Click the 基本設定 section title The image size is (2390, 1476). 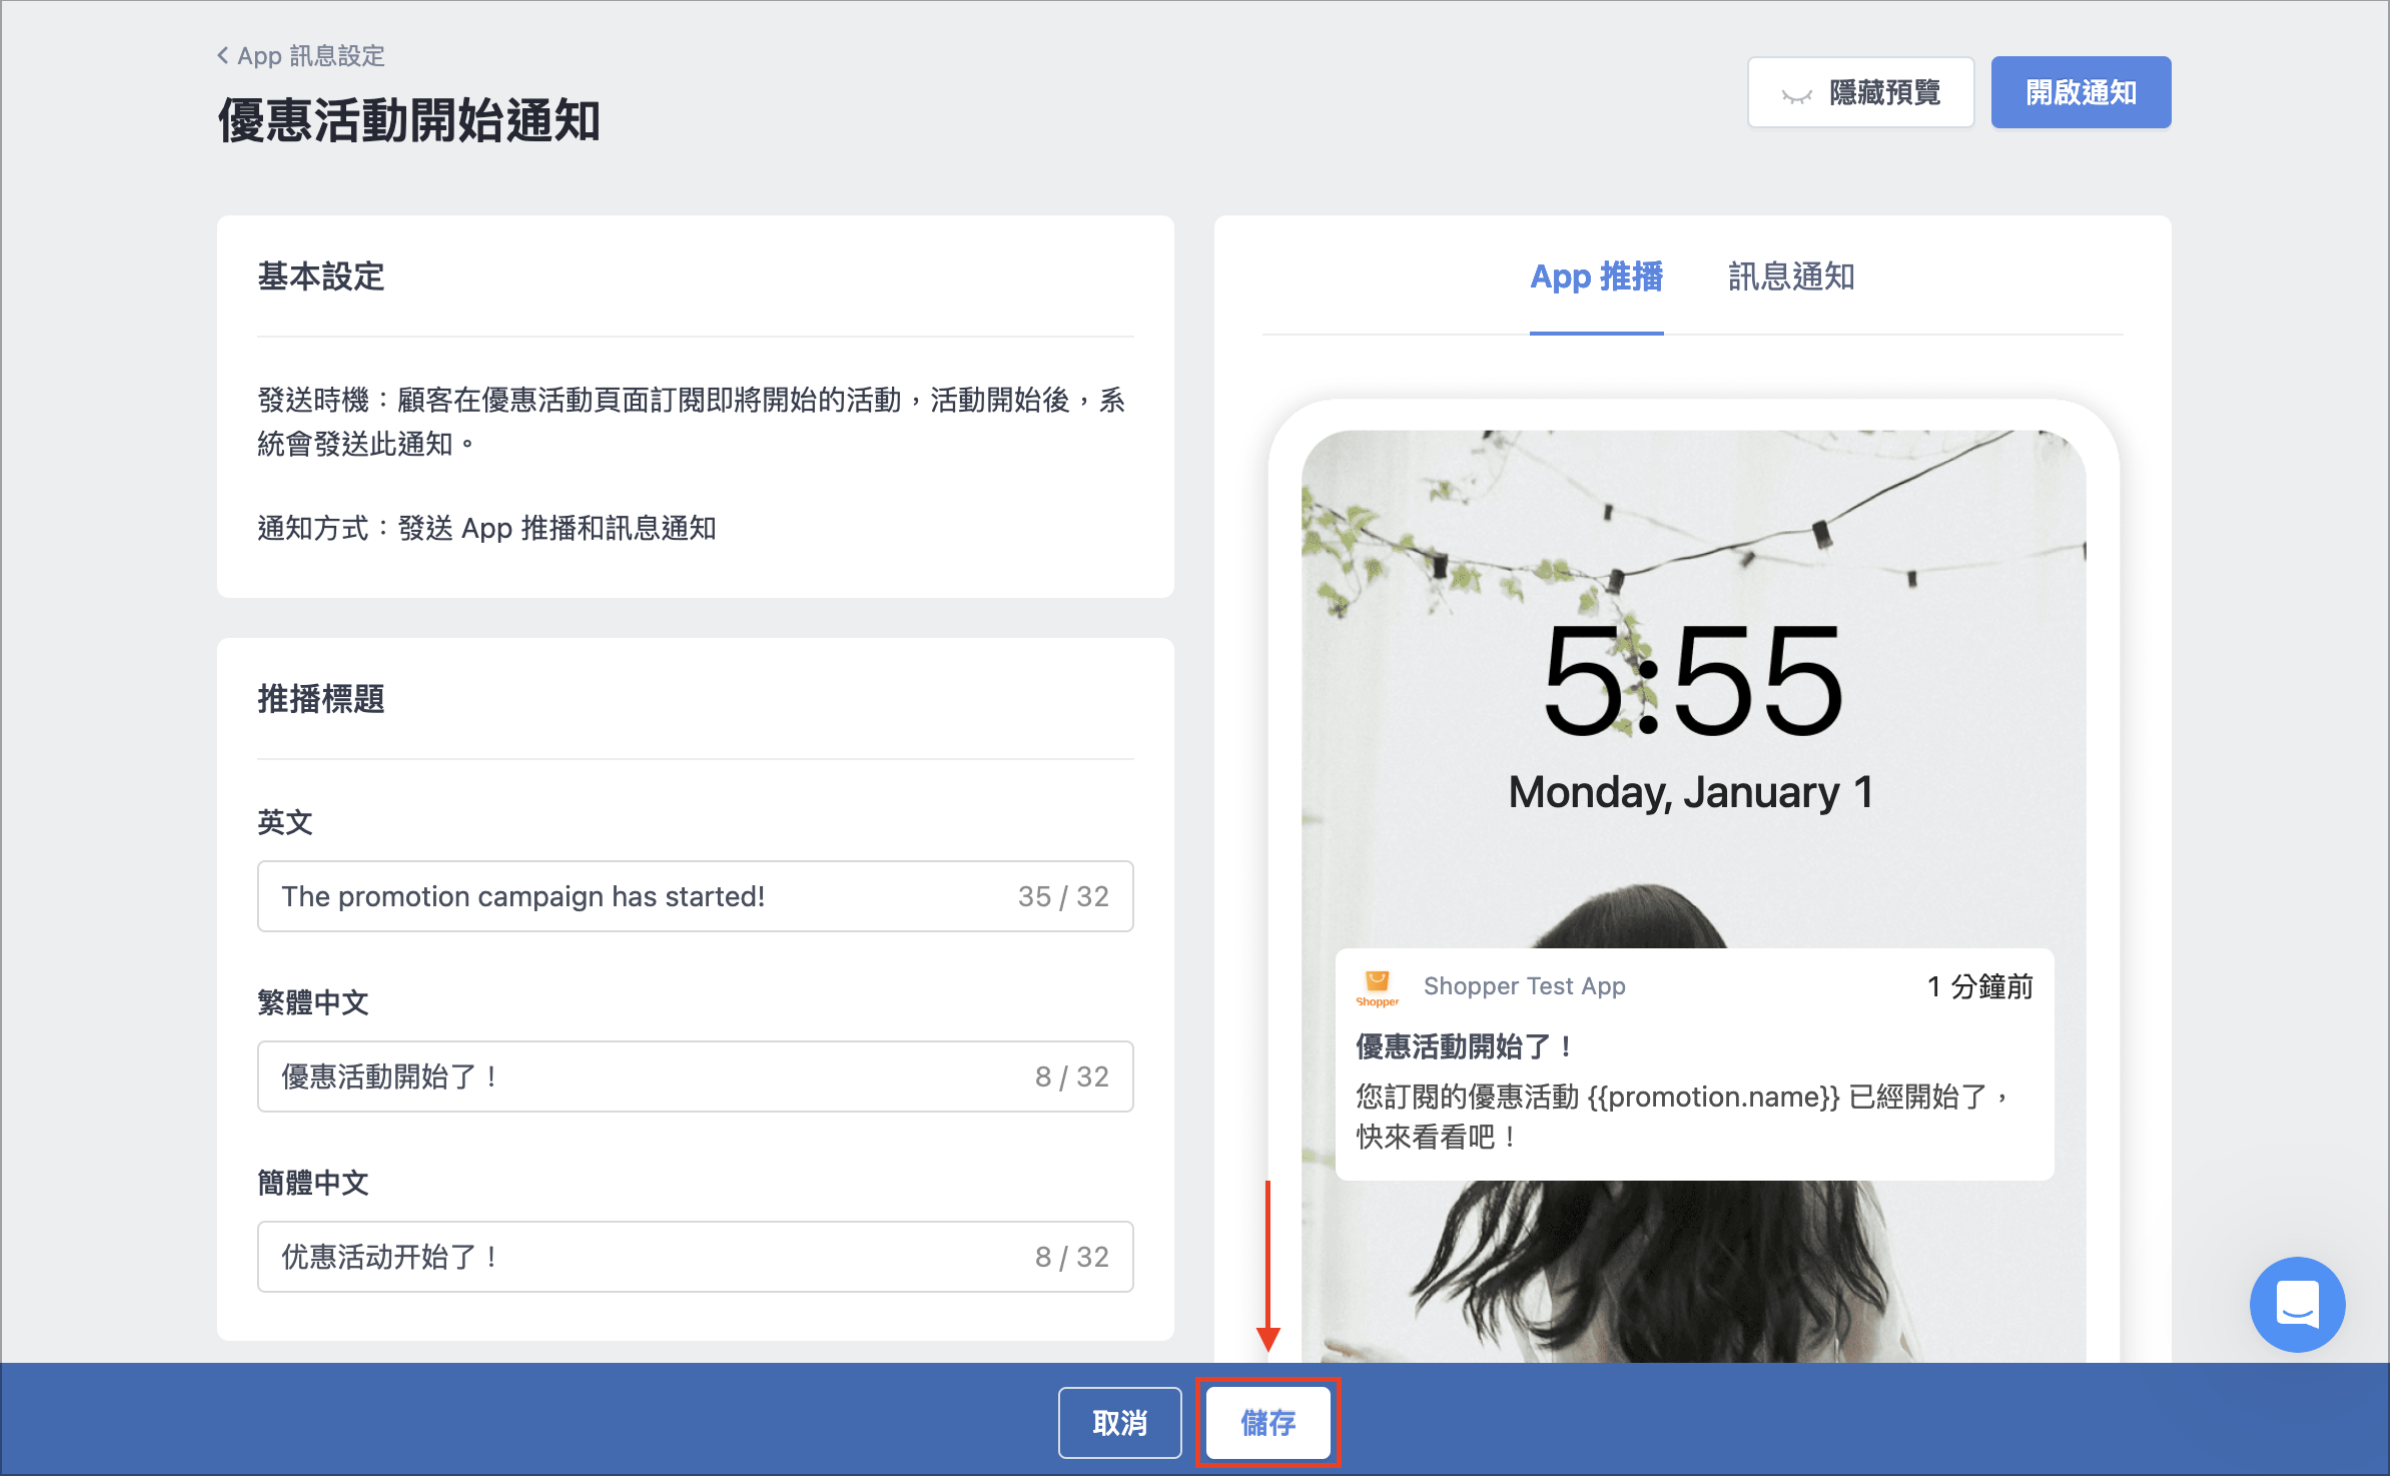coord(321,277)
